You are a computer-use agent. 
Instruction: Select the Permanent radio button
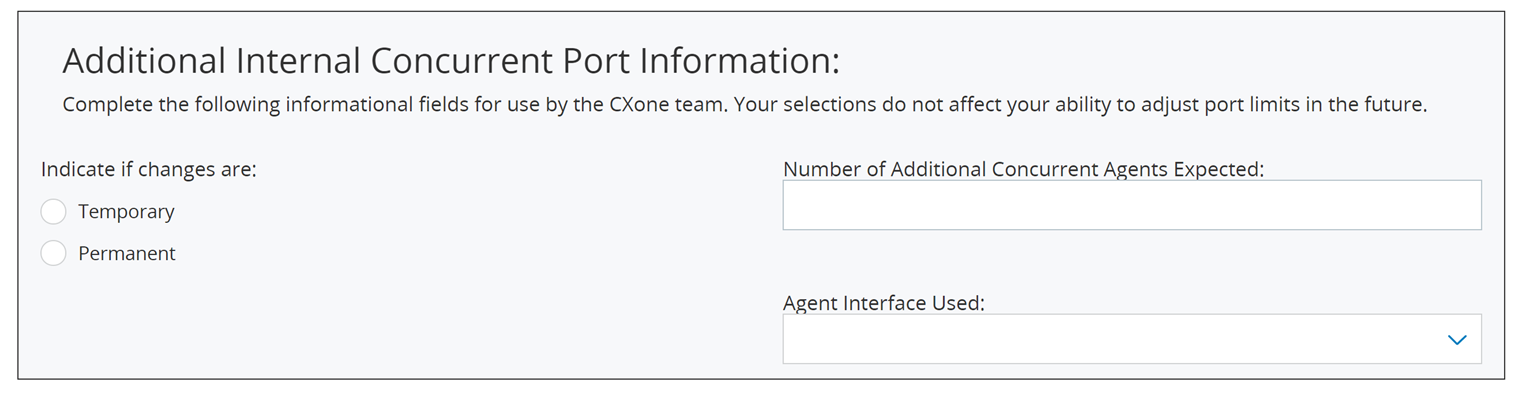coord(53,254)
